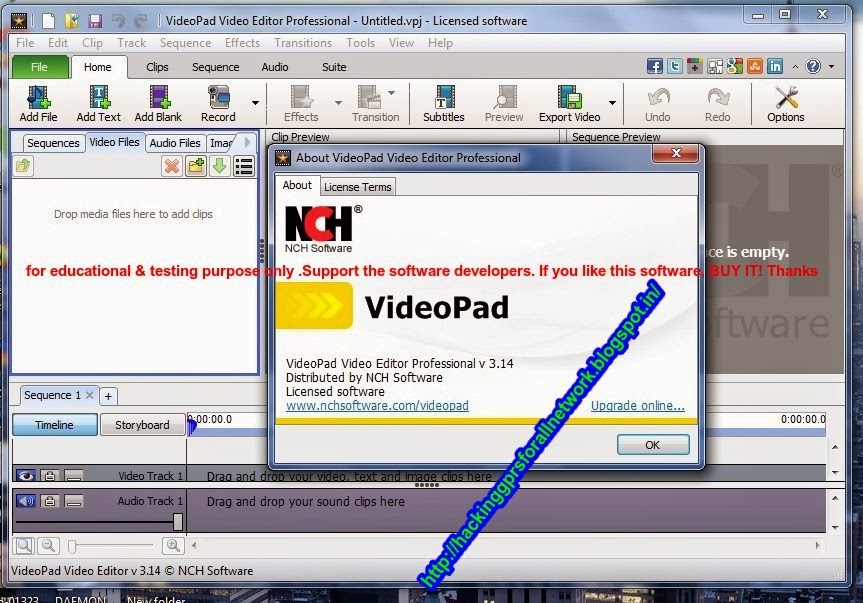This screenshot has height=603, width=863.
Task: Expand the Effects dropdown arrow
Action: click(x=338, y=103)
